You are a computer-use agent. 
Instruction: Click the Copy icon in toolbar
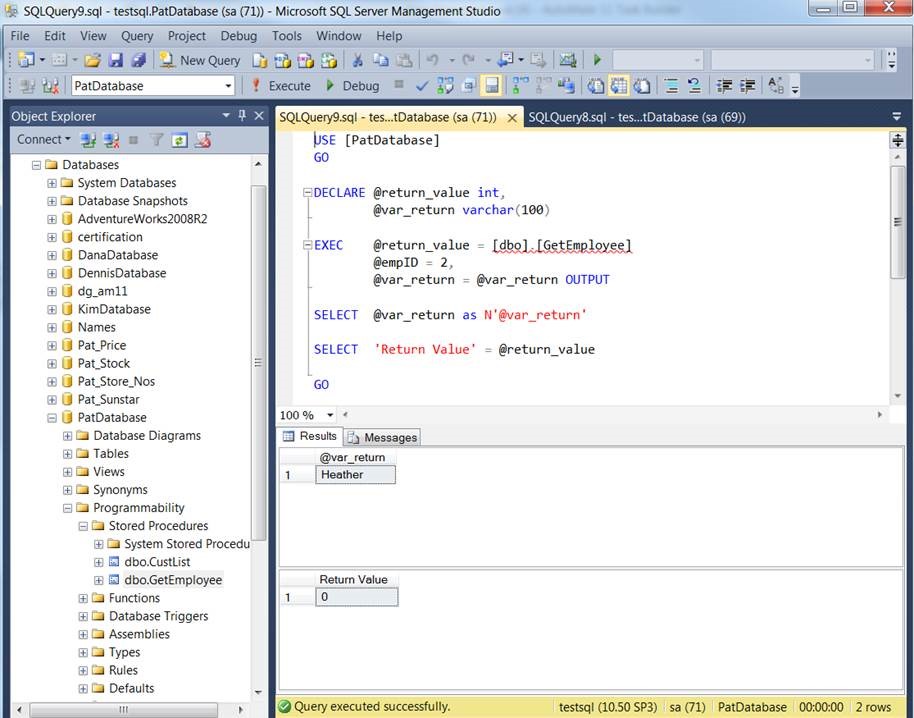pos(381,60)
